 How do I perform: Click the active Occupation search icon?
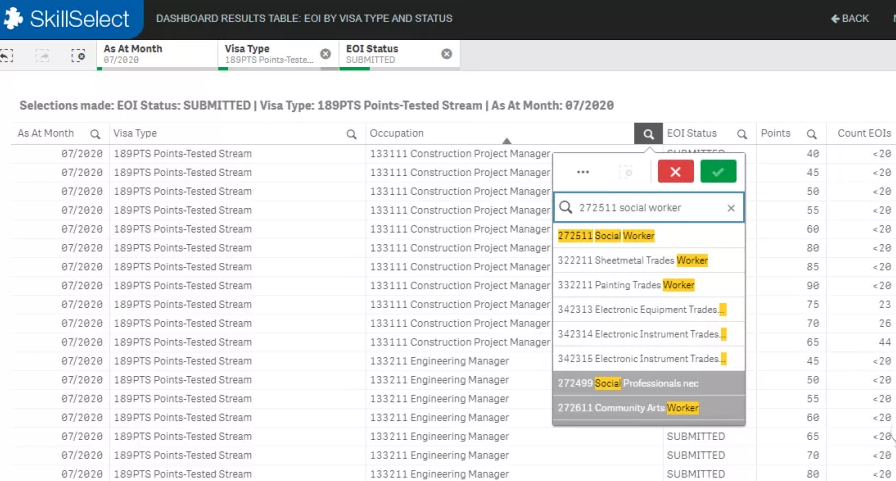tap(648, 134)
